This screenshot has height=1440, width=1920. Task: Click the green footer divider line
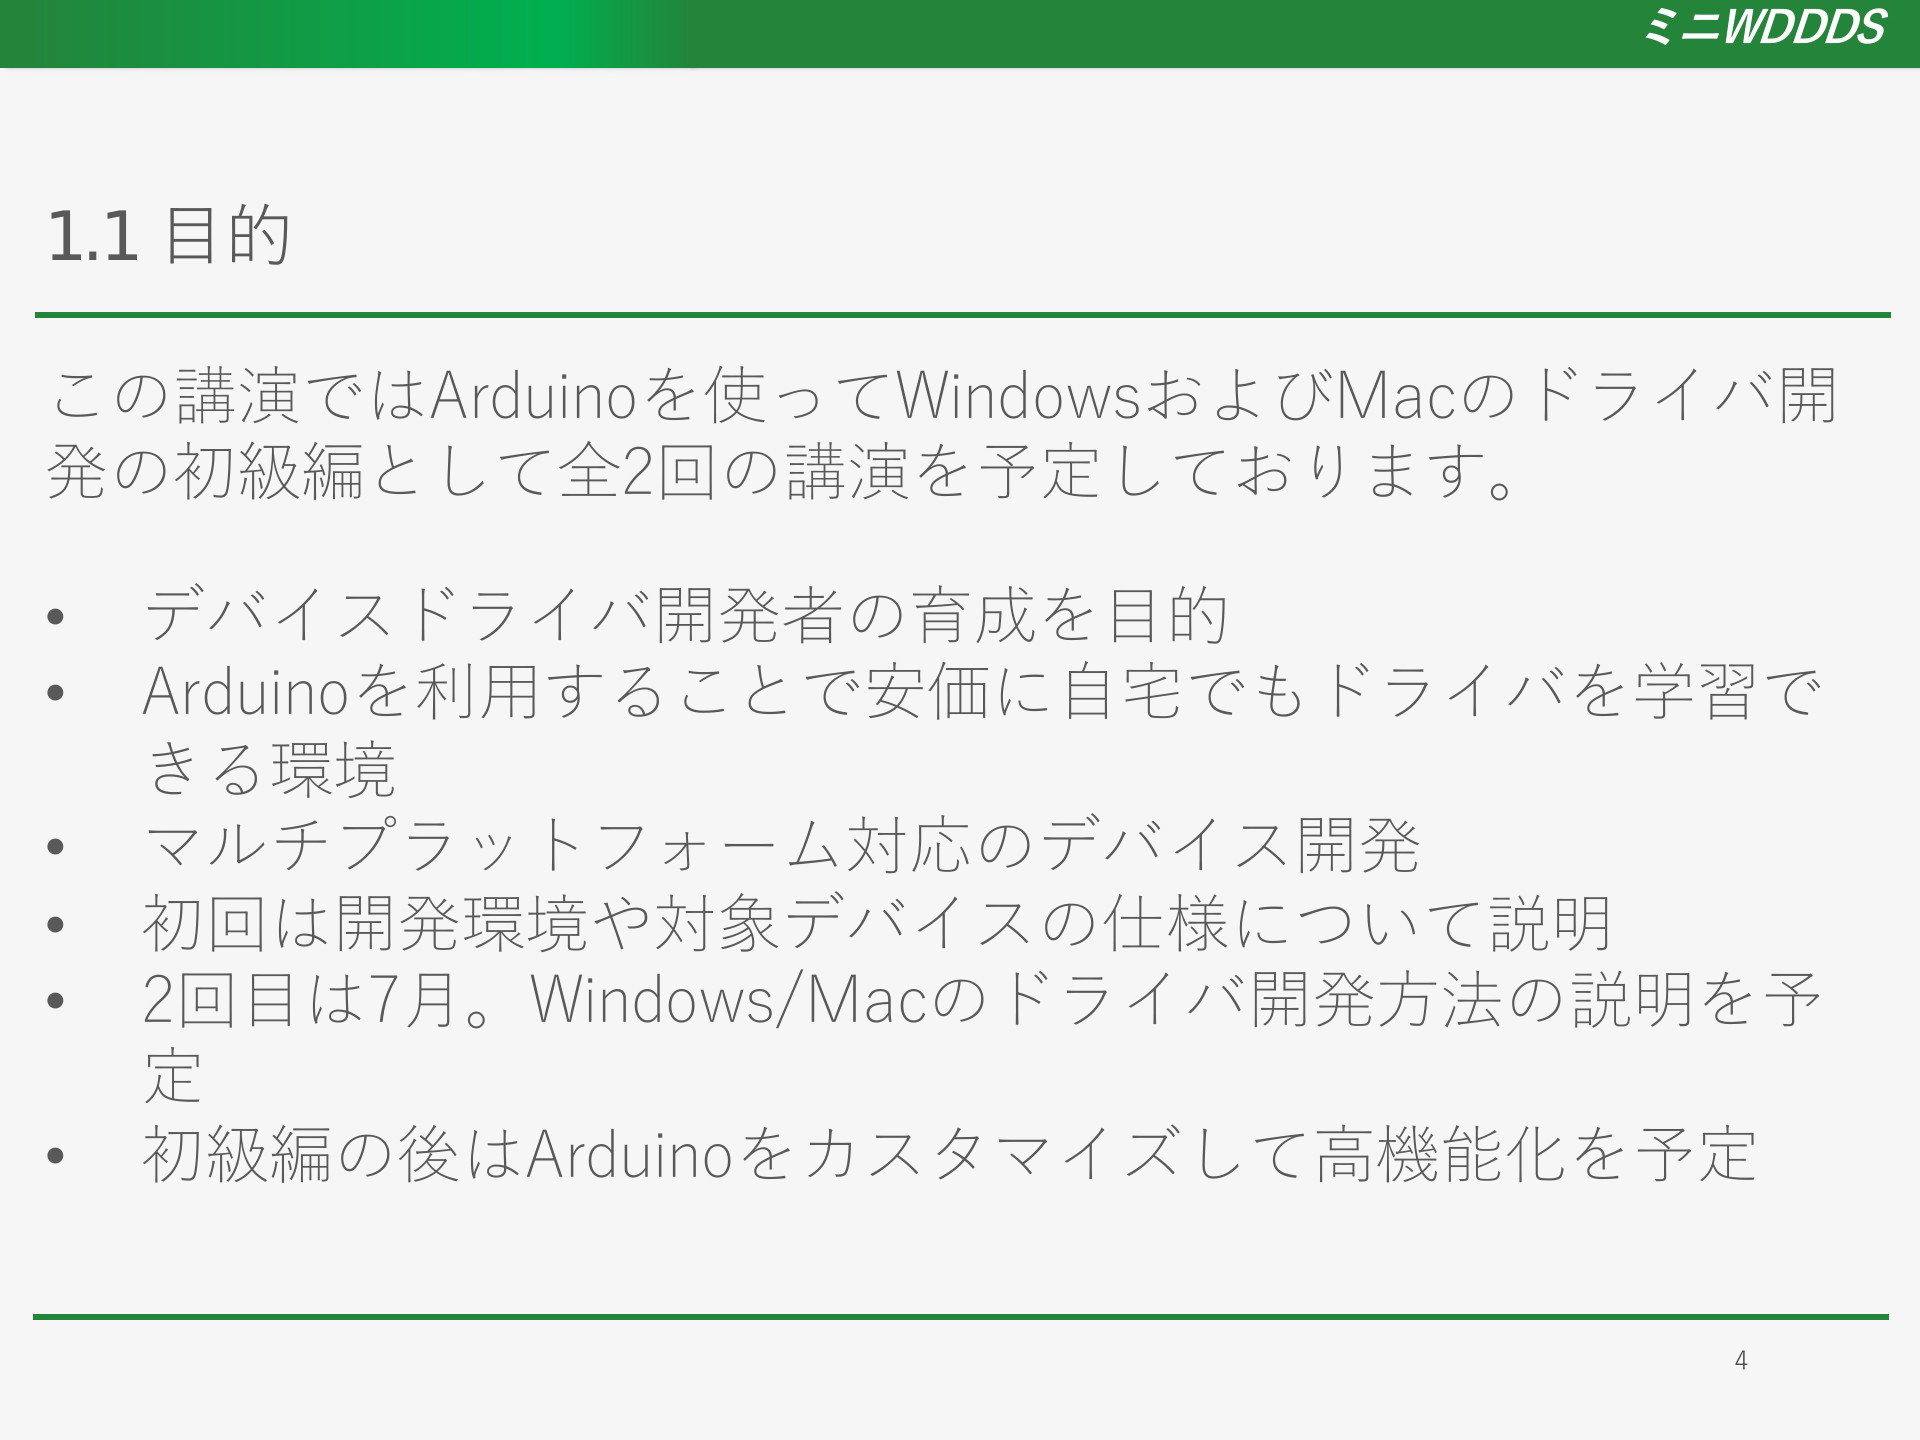point(961,1317)
